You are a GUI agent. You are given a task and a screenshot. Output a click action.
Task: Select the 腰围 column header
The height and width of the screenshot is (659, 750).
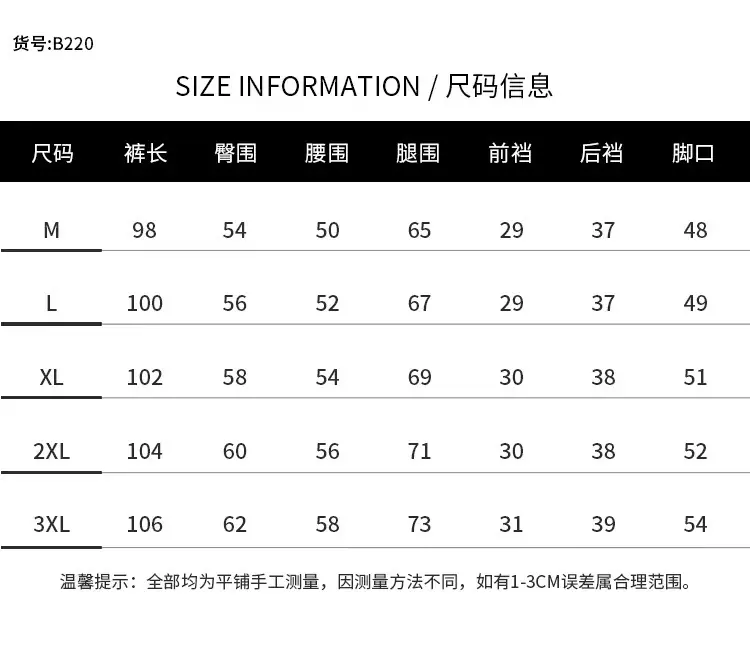point(327,154)
